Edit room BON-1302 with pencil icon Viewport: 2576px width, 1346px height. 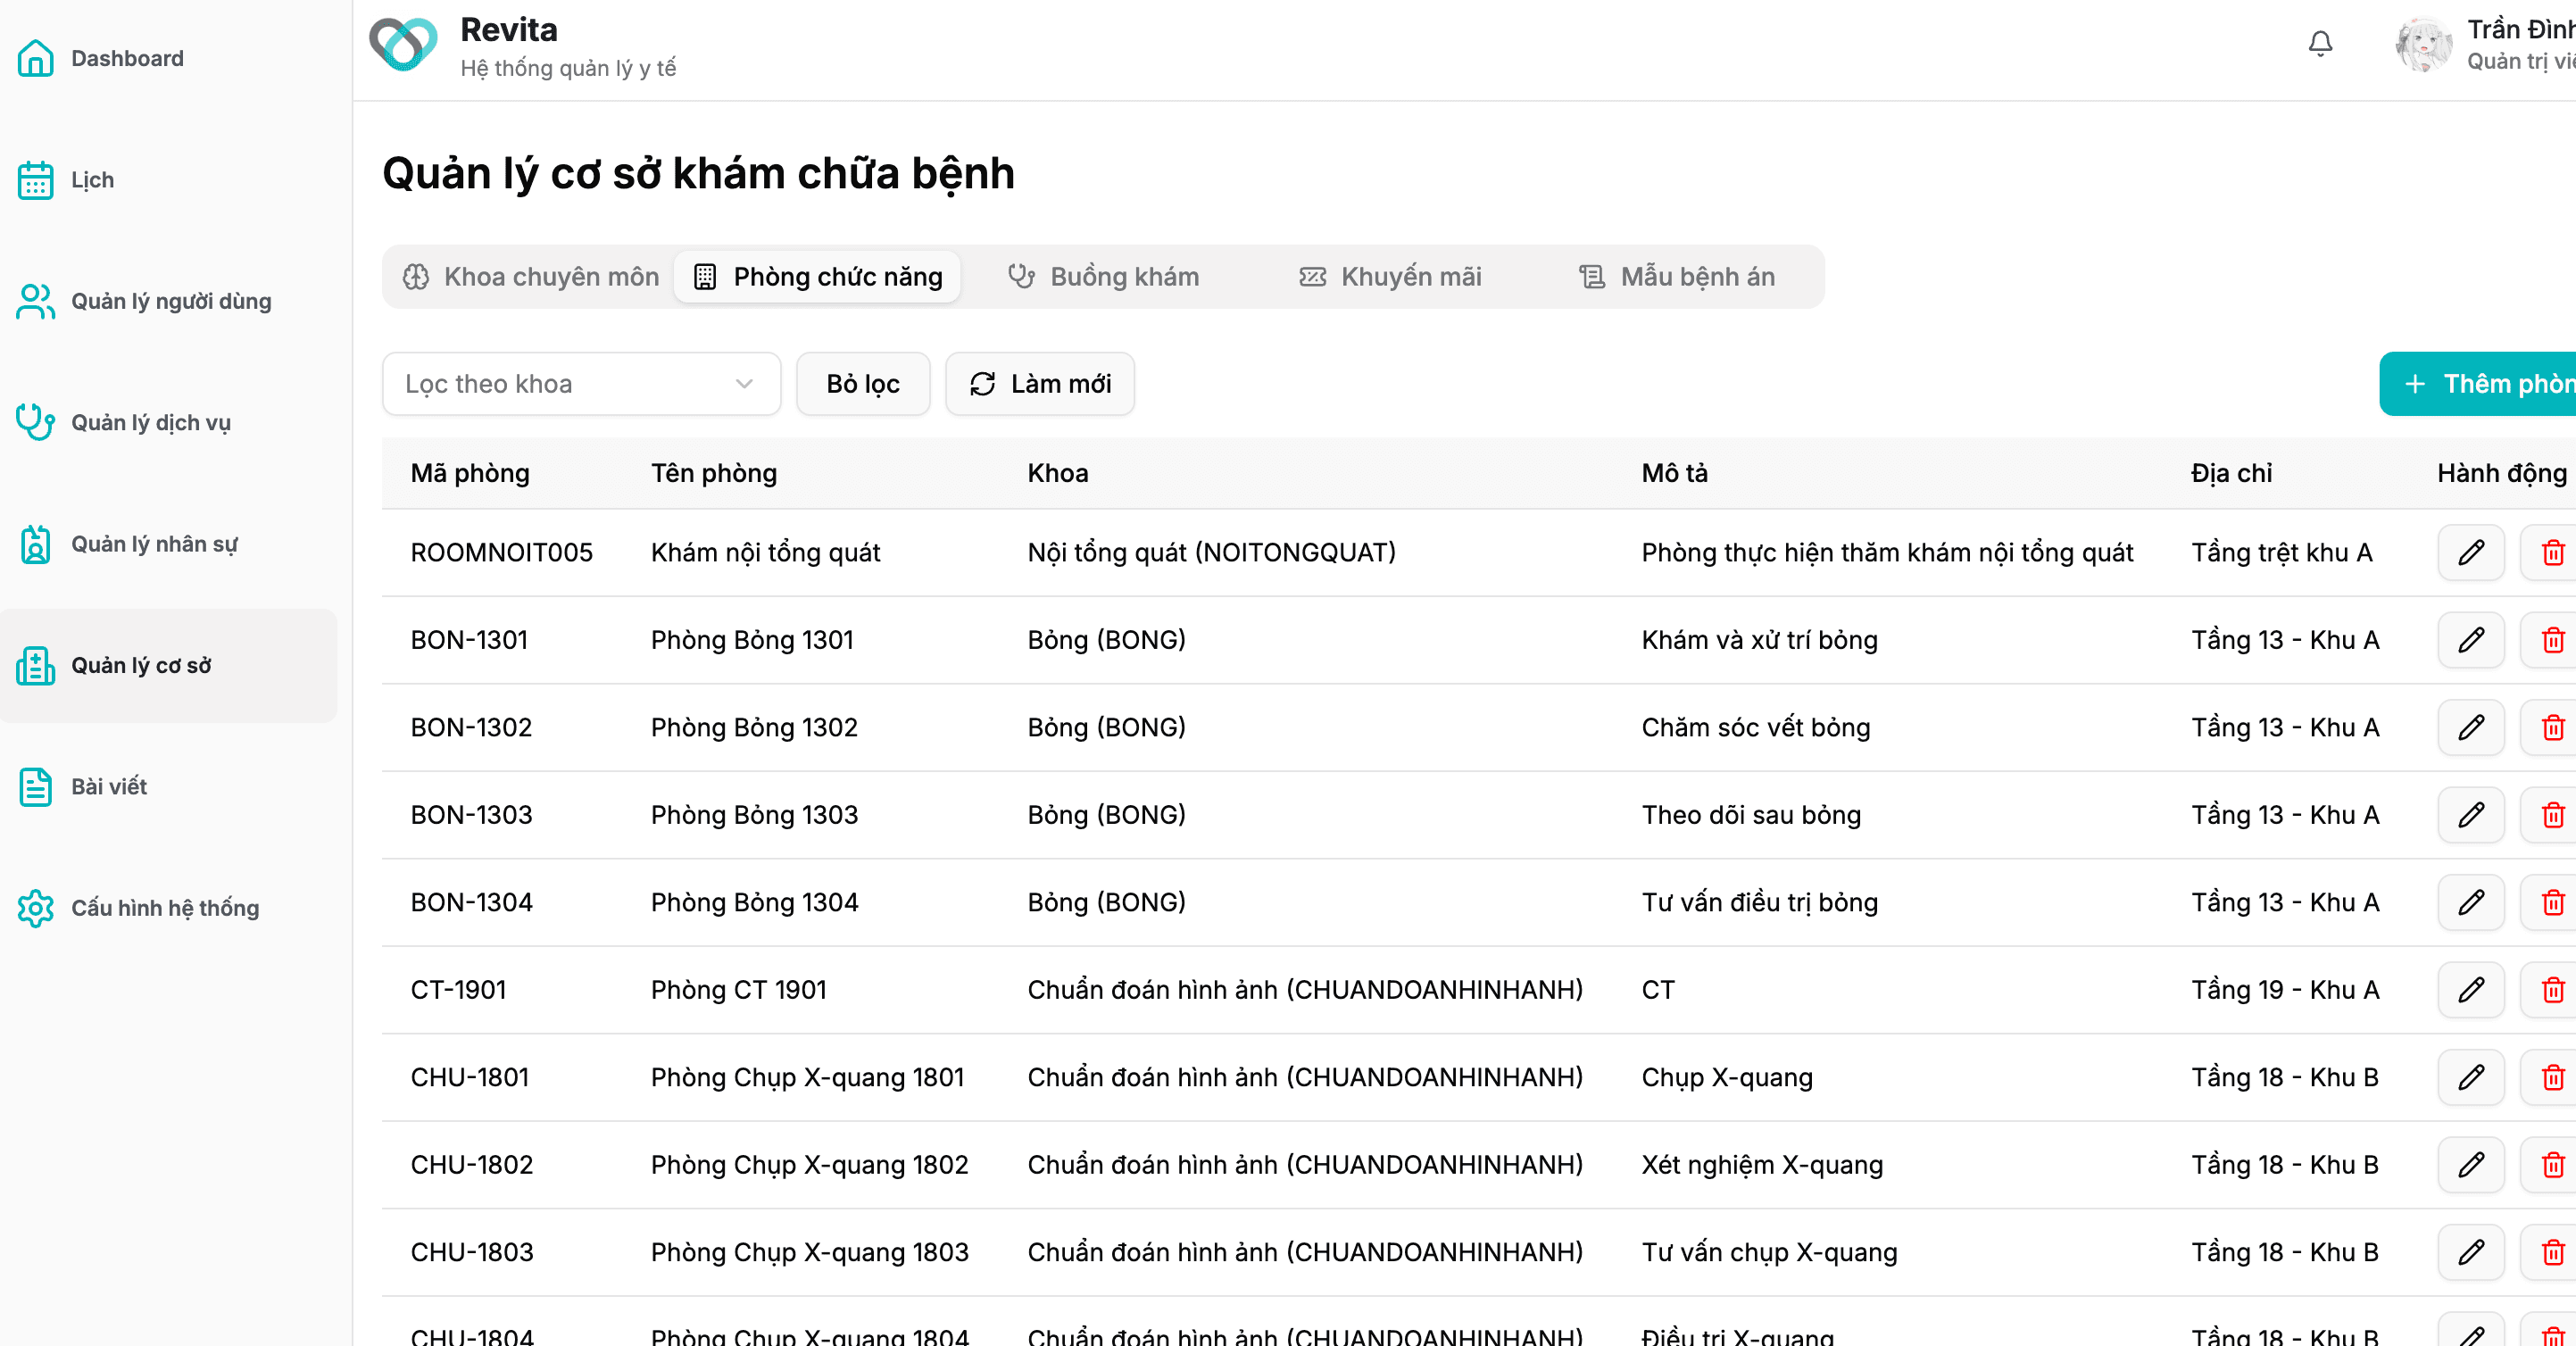2471,727
